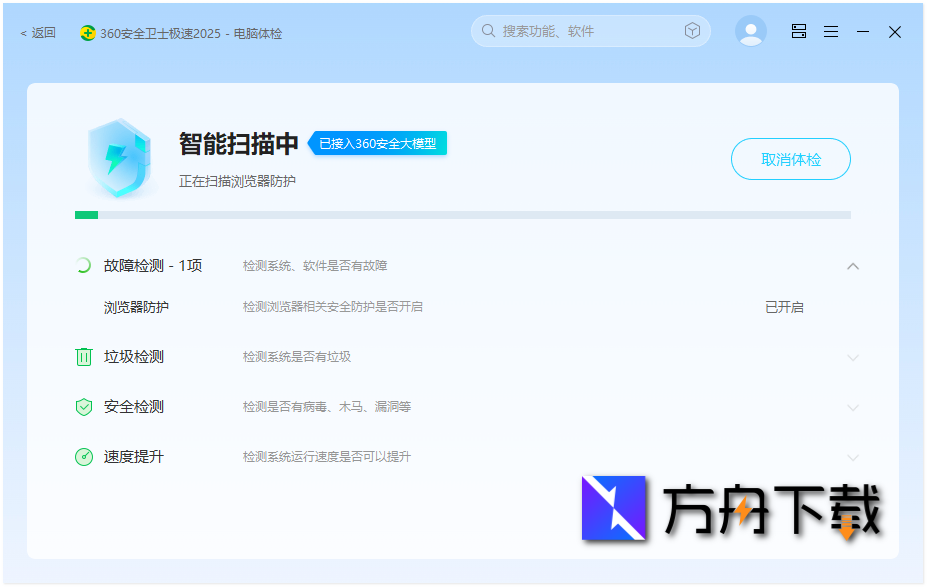Image resolution: width=927 pixels, height=587 pixels.
Task: Cancel the scan via 取消体检 button
Action: click(790, 159)
